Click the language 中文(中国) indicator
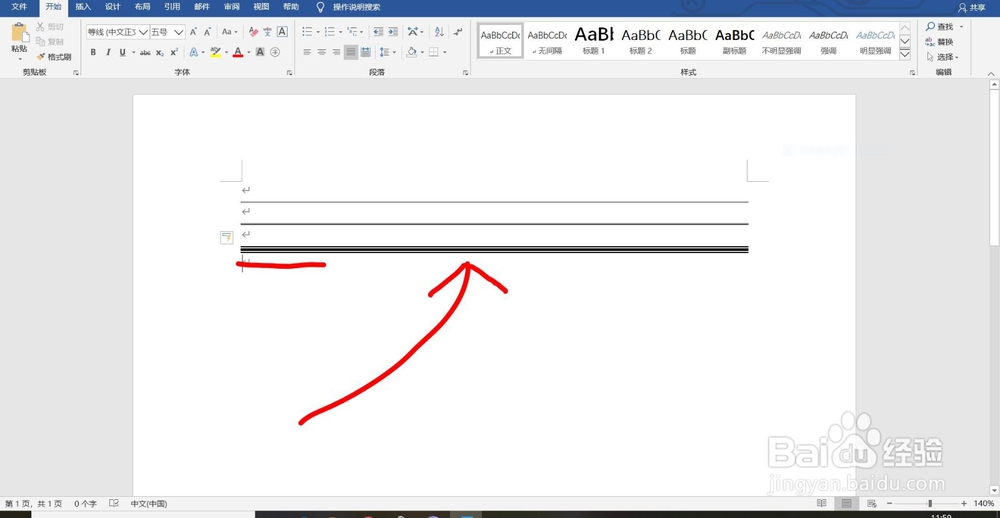The height and width of the screenshot is (518, 1000). (x=149, y=503)
